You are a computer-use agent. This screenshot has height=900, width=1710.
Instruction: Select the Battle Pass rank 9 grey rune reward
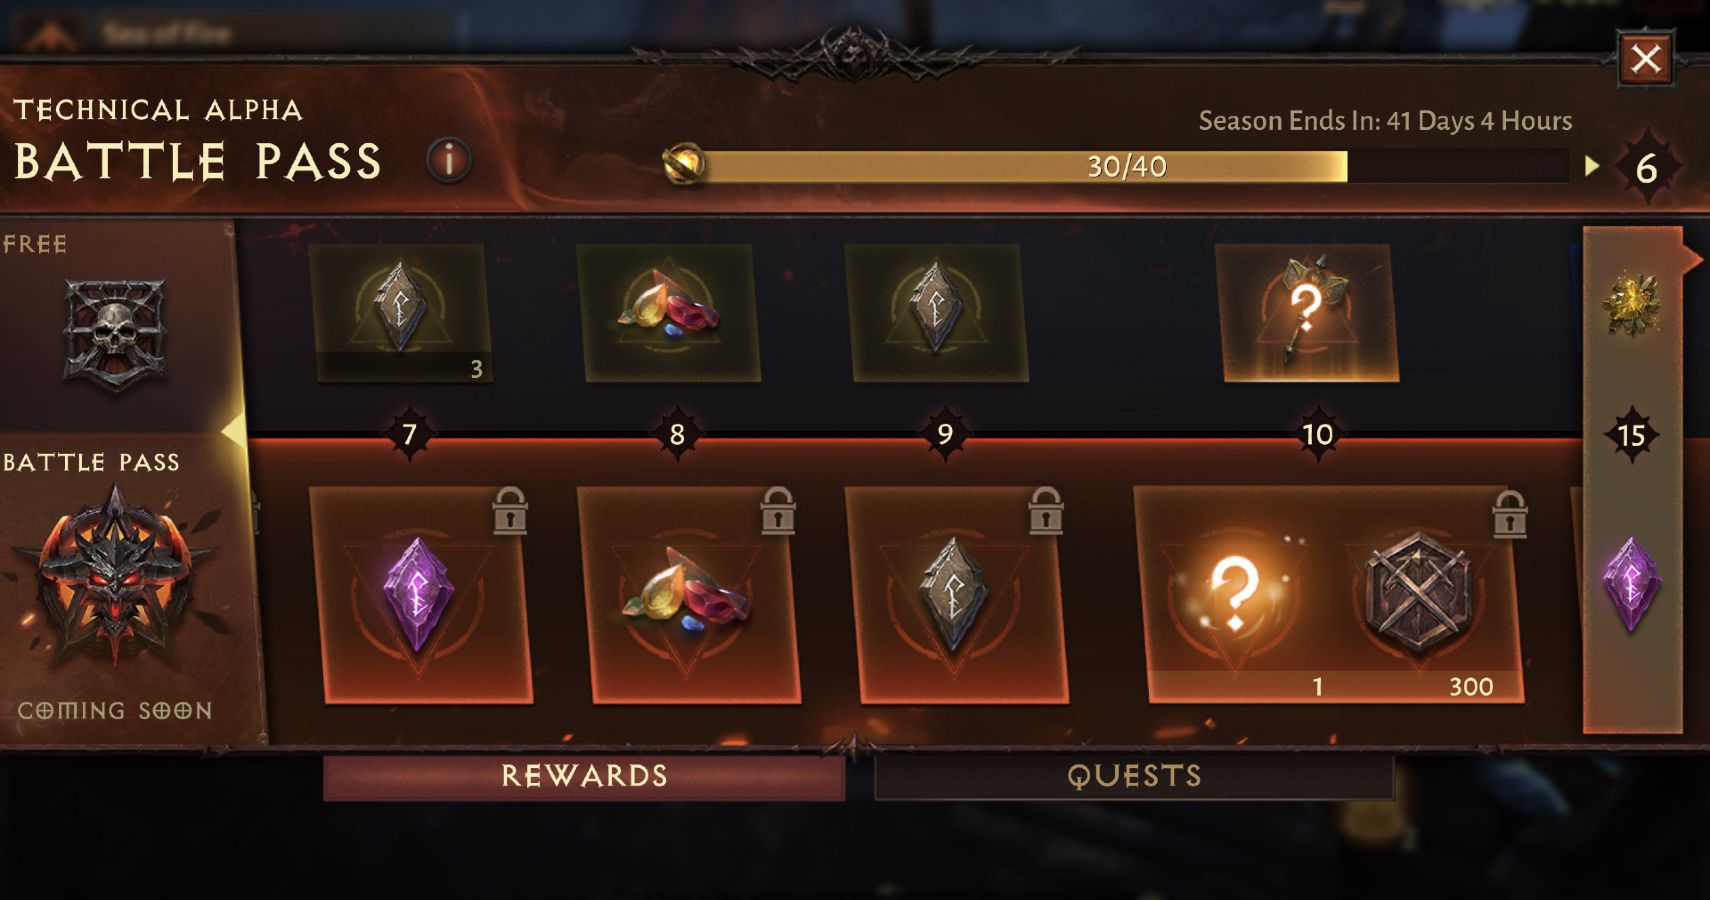[x=956, y=595]
